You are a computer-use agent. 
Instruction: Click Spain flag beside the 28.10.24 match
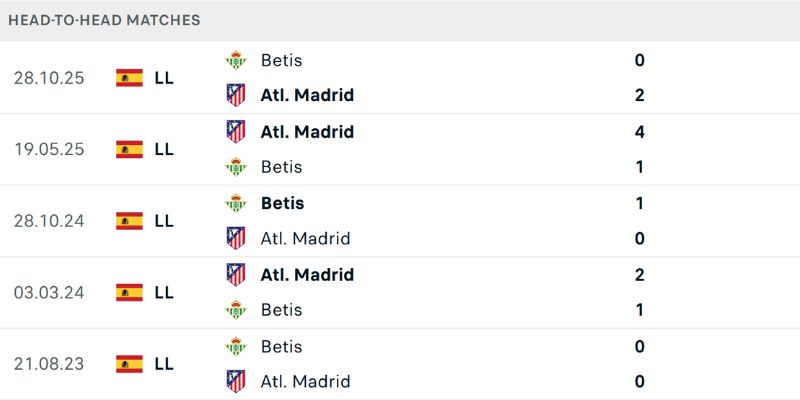(129, 221)
